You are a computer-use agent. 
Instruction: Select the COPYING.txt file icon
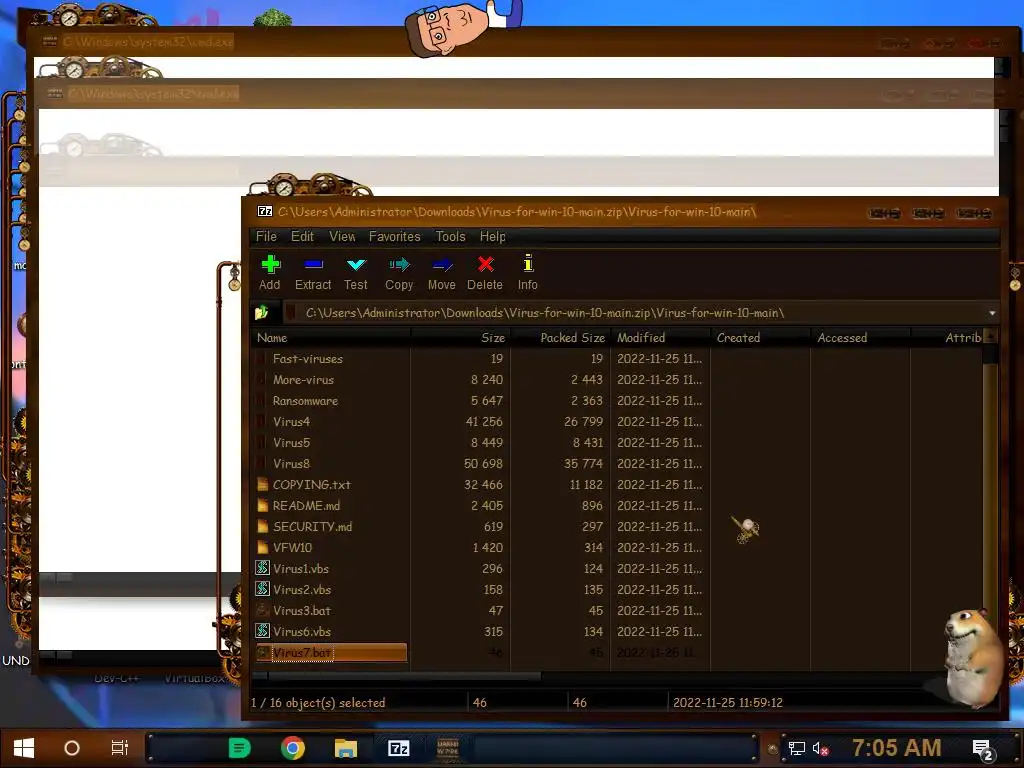tap(263, 485)
